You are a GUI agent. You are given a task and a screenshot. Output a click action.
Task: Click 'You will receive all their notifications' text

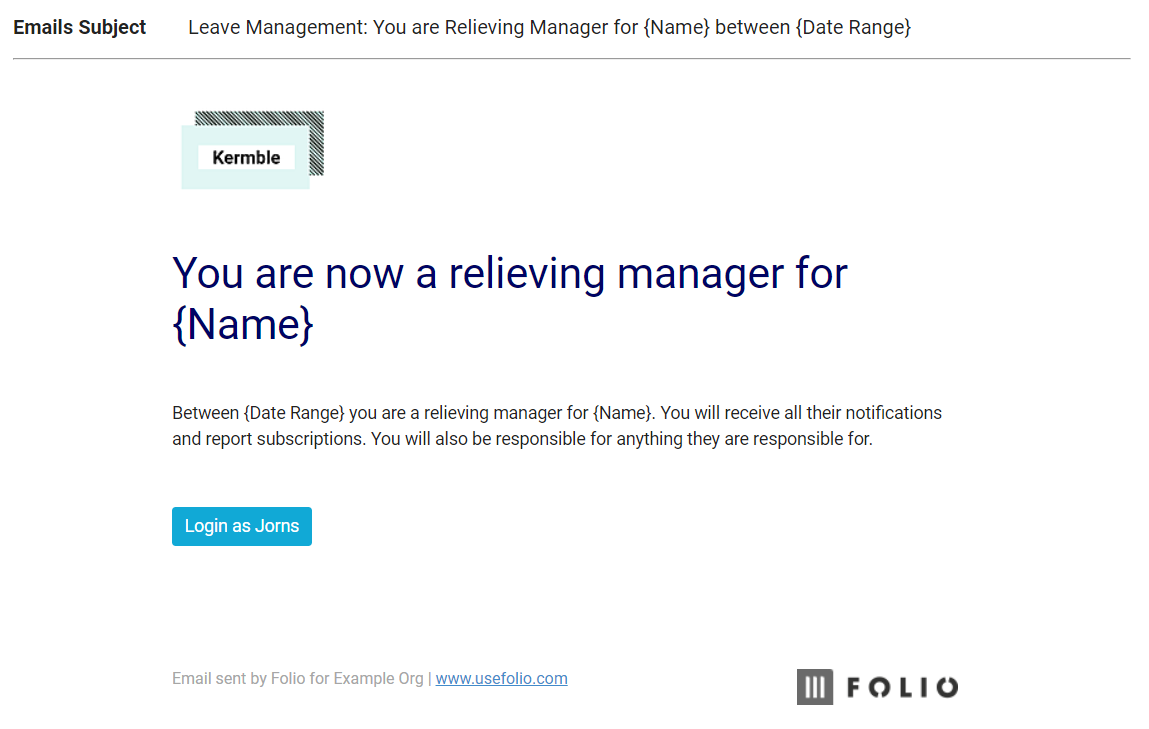pos(801,413)
